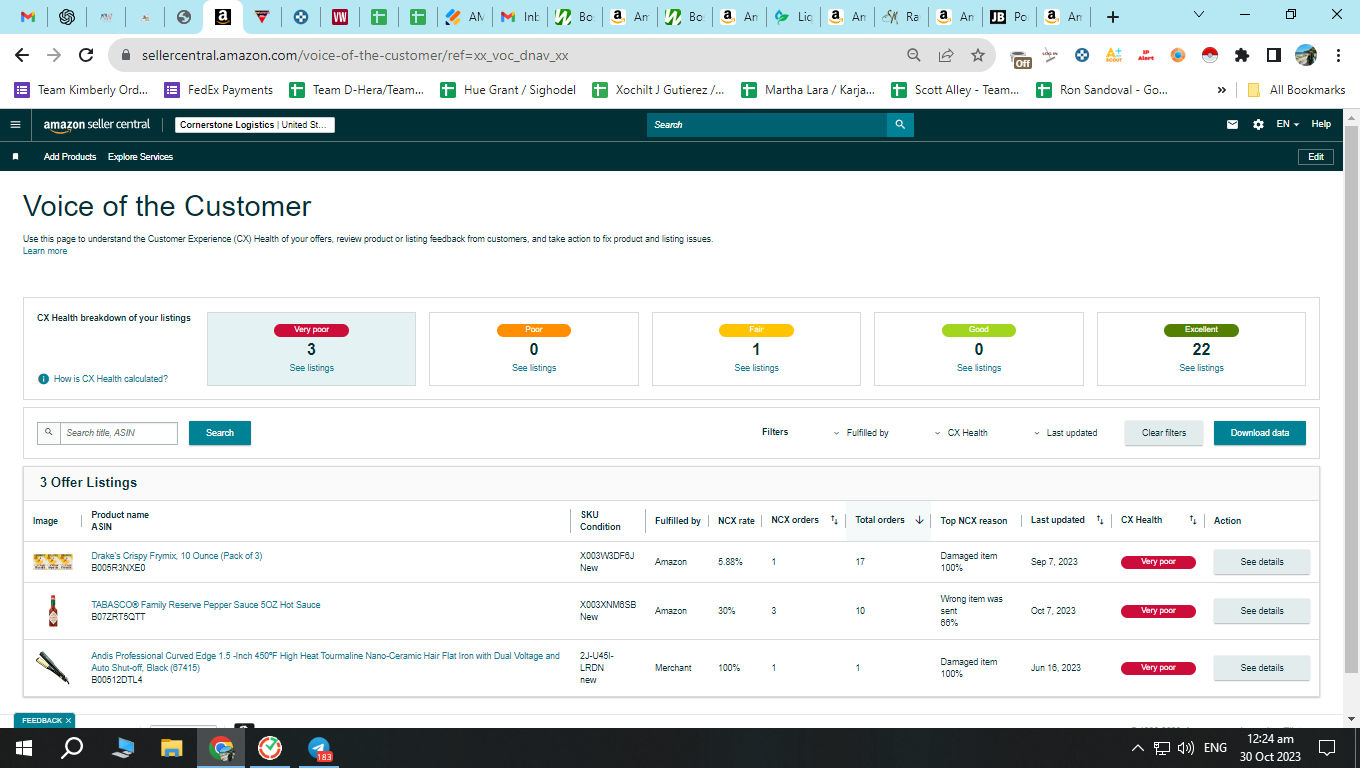Open the Windows Start menu
1360x768 pixels.
(x=24, y=747)
